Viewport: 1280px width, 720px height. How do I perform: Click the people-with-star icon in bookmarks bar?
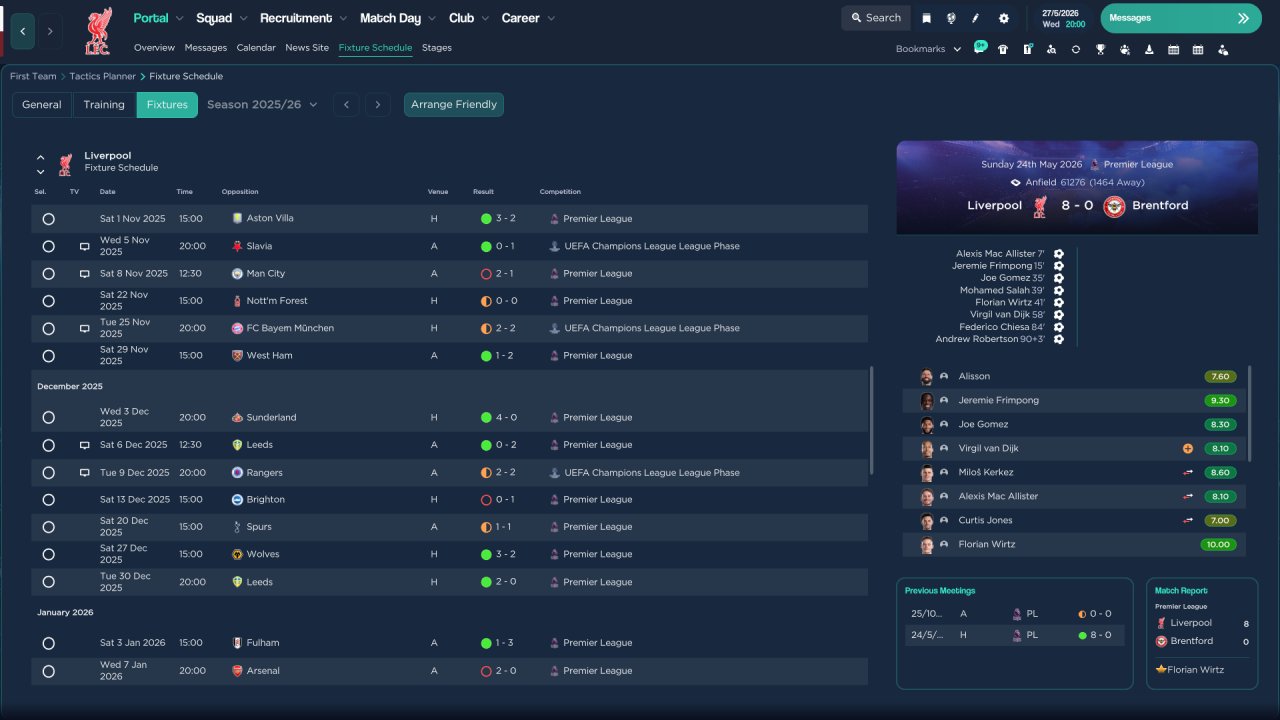(x=1125, y=49)
